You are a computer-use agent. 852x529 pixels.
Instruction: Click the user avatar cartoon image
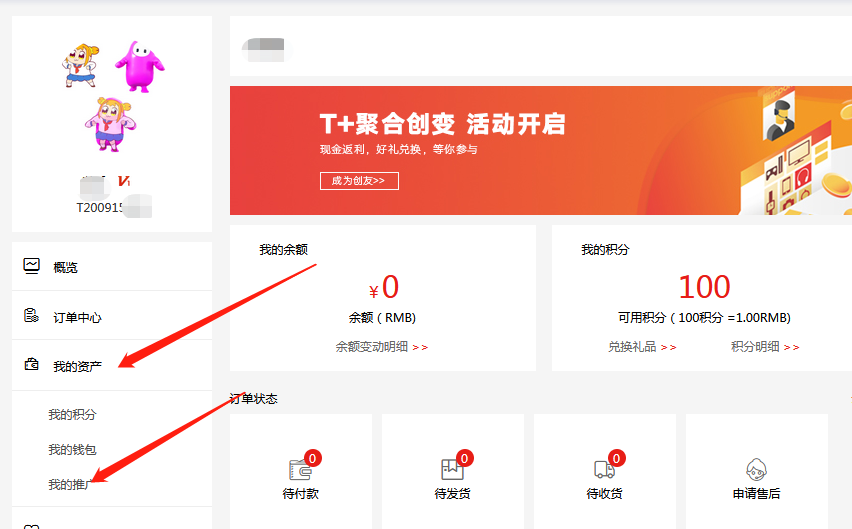pos(112,96)
